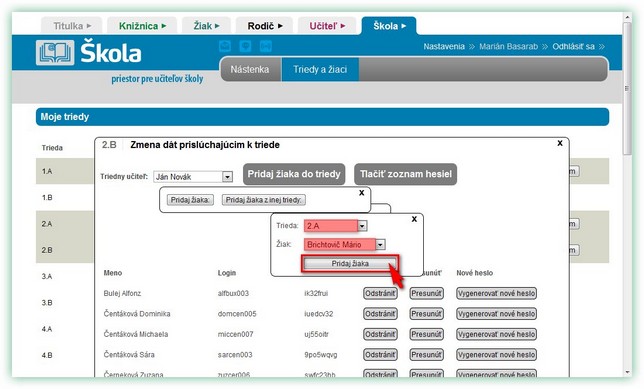644x389 pixels.
Task: Click the login alfbux003
Action: click(x=233, y=293)
